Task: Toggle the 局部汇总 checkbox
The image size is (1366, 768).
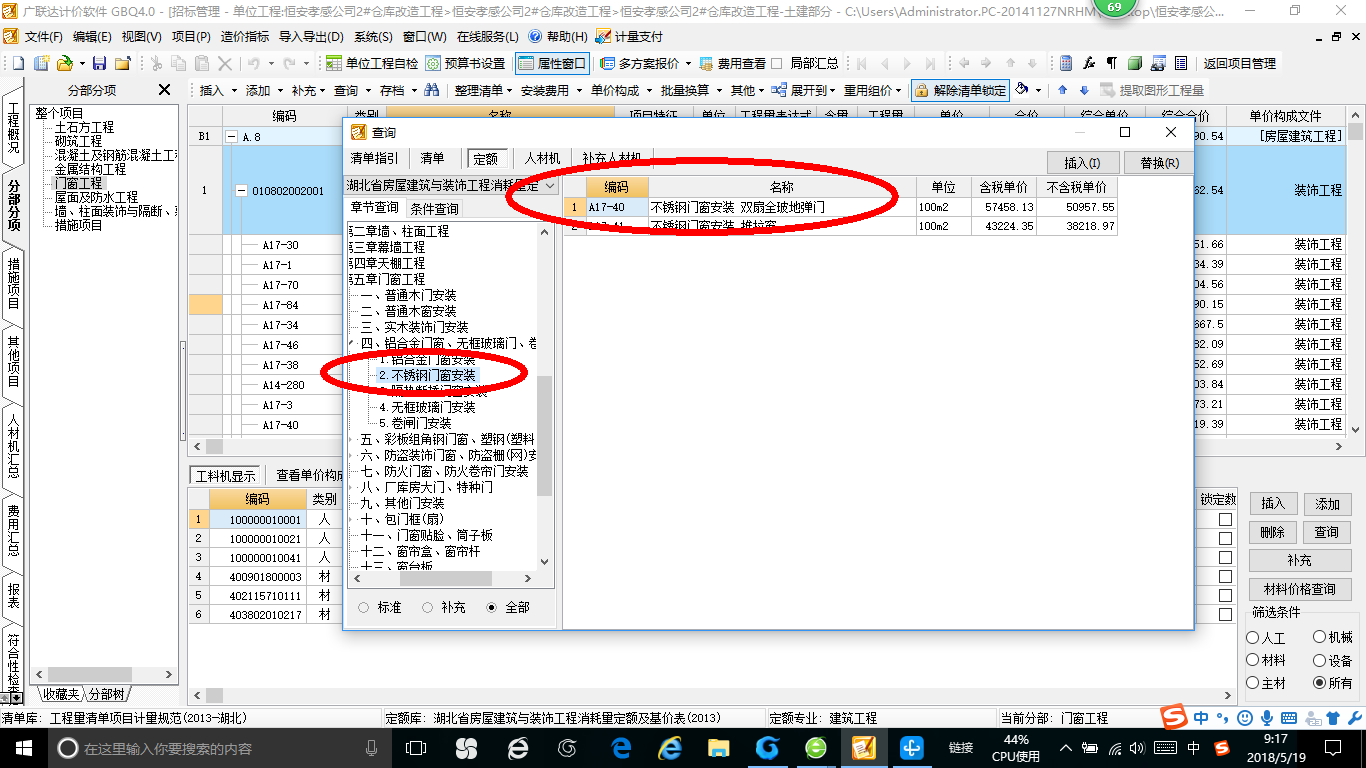Action: tap(776, 63)
